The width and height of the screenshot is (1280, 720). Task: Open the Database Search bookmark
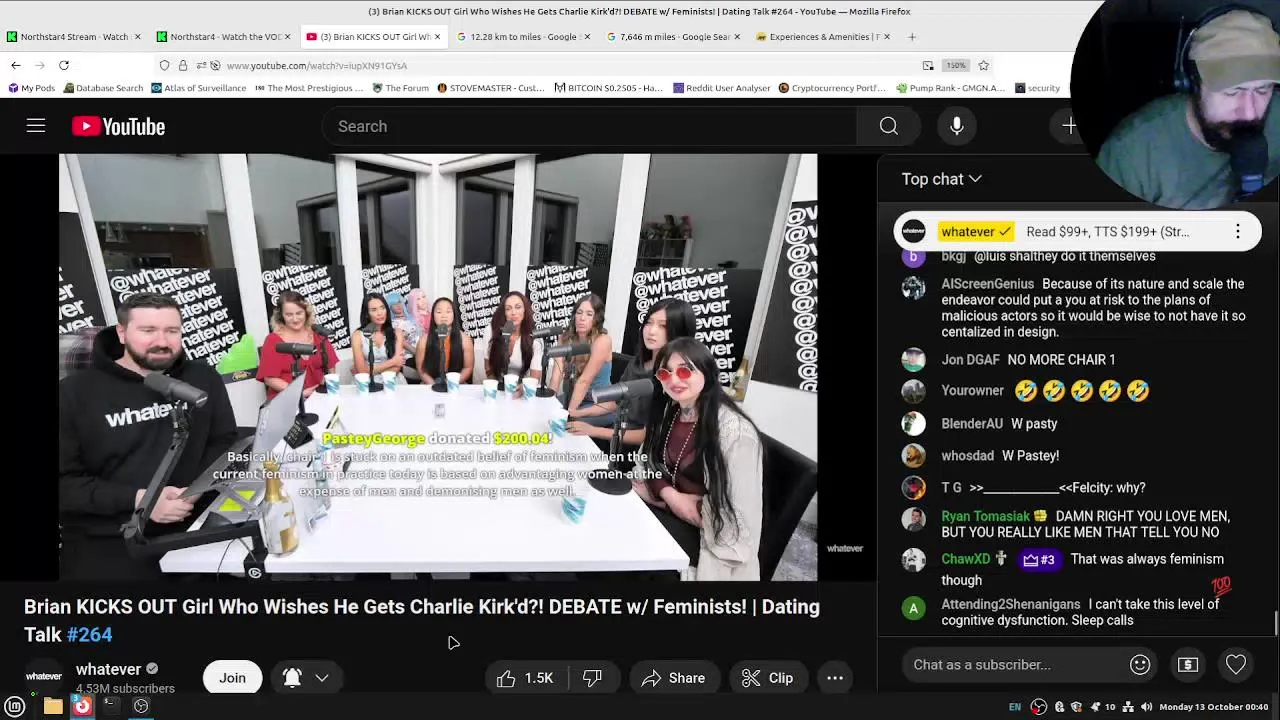tap(103, 88)
